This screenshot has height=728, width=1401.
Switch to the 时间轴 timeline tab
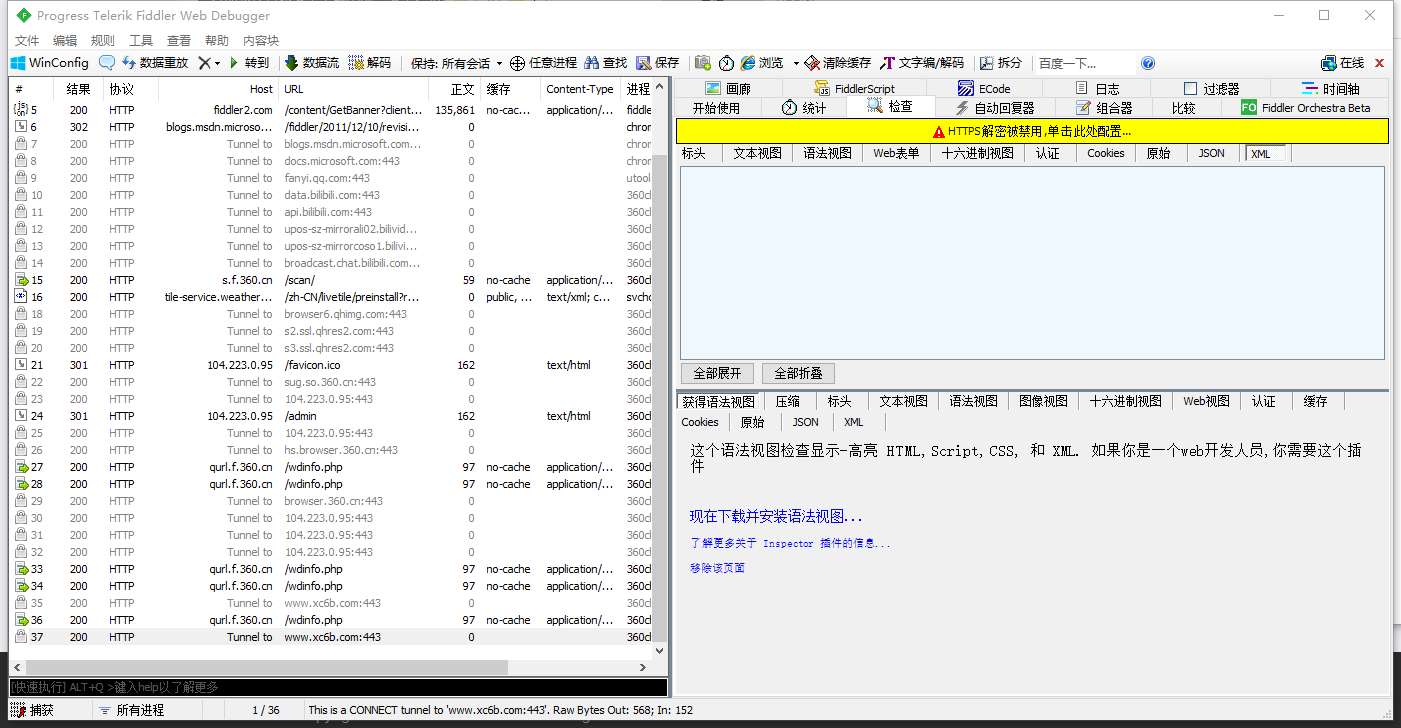pos(1330,89)
